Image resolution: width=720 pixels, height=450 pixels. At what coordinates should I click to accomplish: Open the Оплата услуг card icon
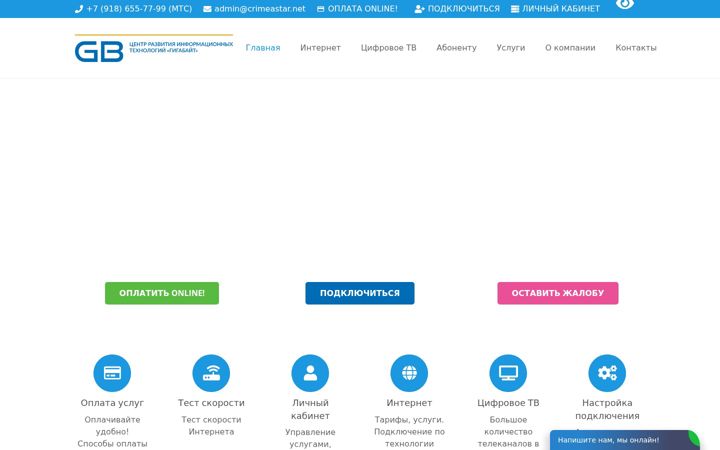pyautogui.click(x=112, y=373)
